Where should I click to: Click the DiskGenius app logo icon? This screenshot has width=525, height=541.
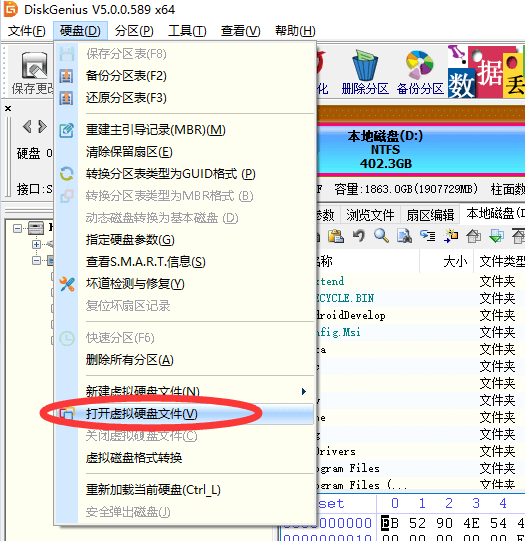(x=11, y=9)
